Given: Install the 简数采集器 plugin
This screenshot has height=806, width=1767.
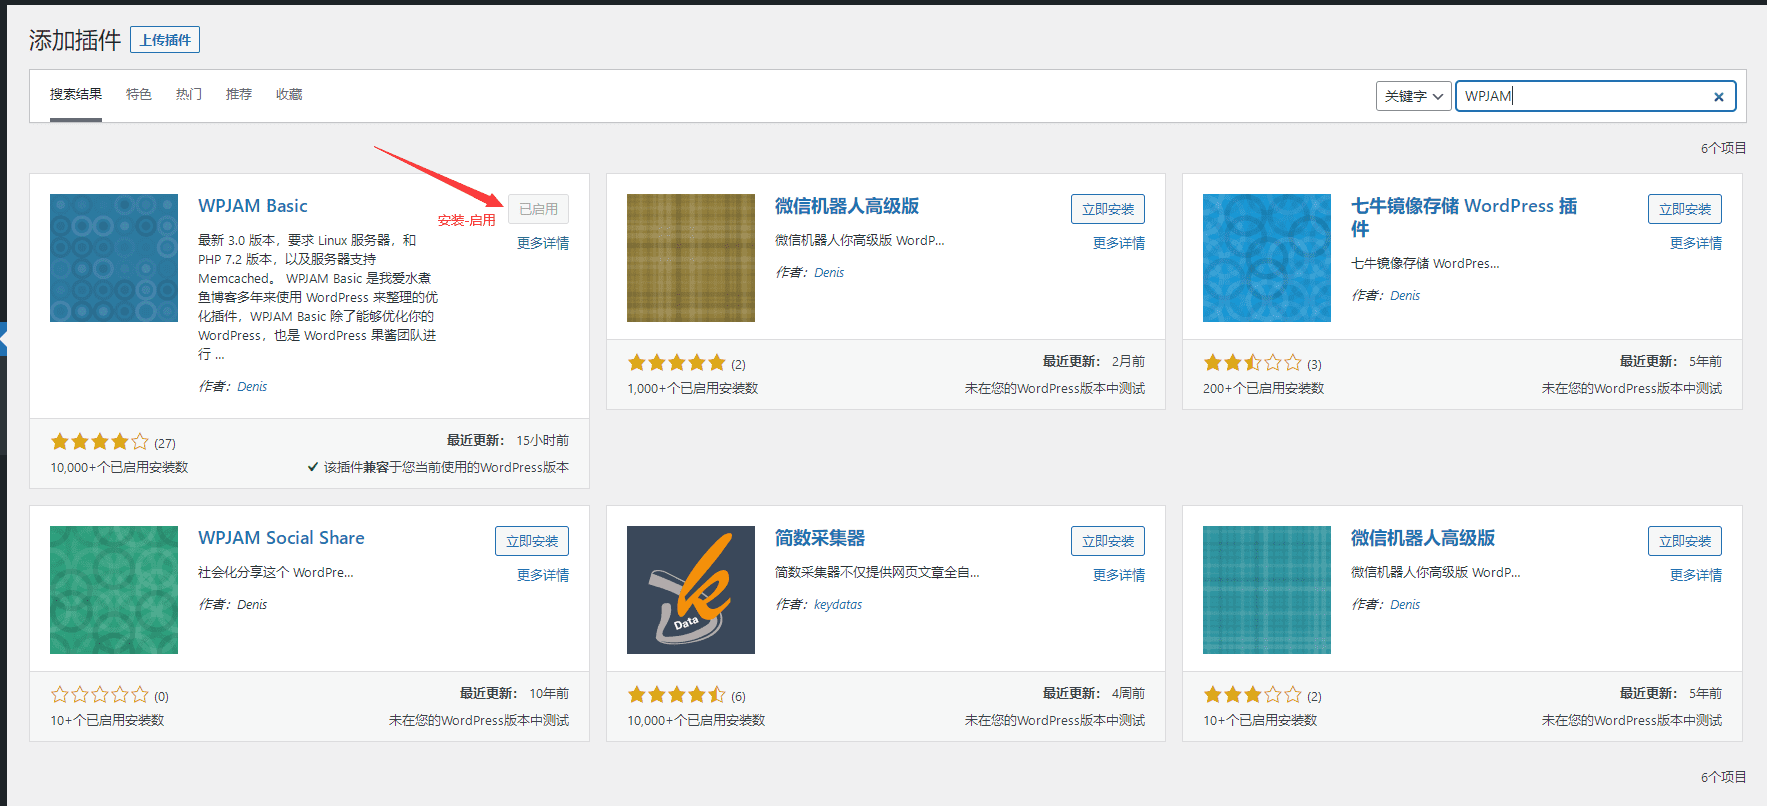Looking at the screenshot, I should click(1108, 541).
